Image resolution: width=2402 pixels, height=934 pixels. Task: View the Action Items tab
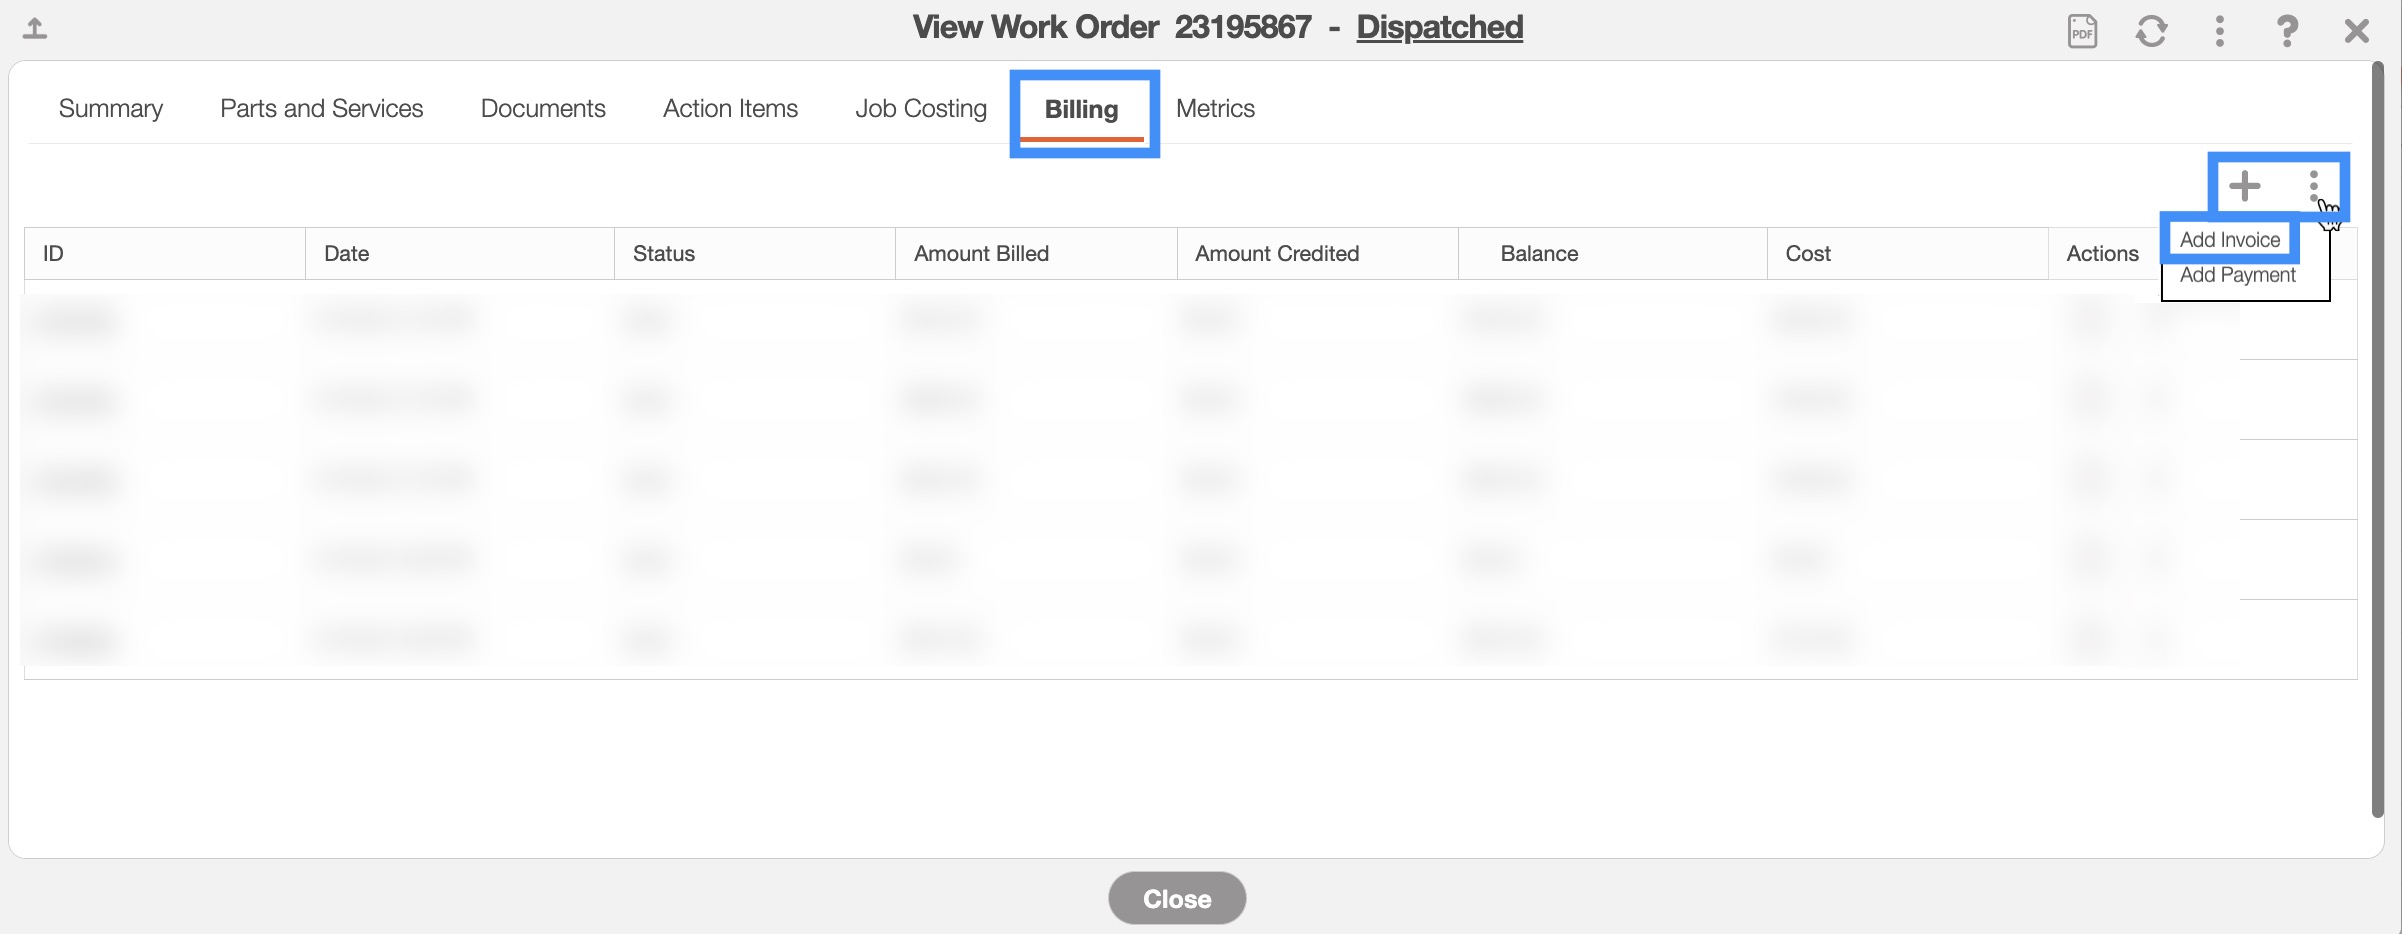(x=730, y=108)
